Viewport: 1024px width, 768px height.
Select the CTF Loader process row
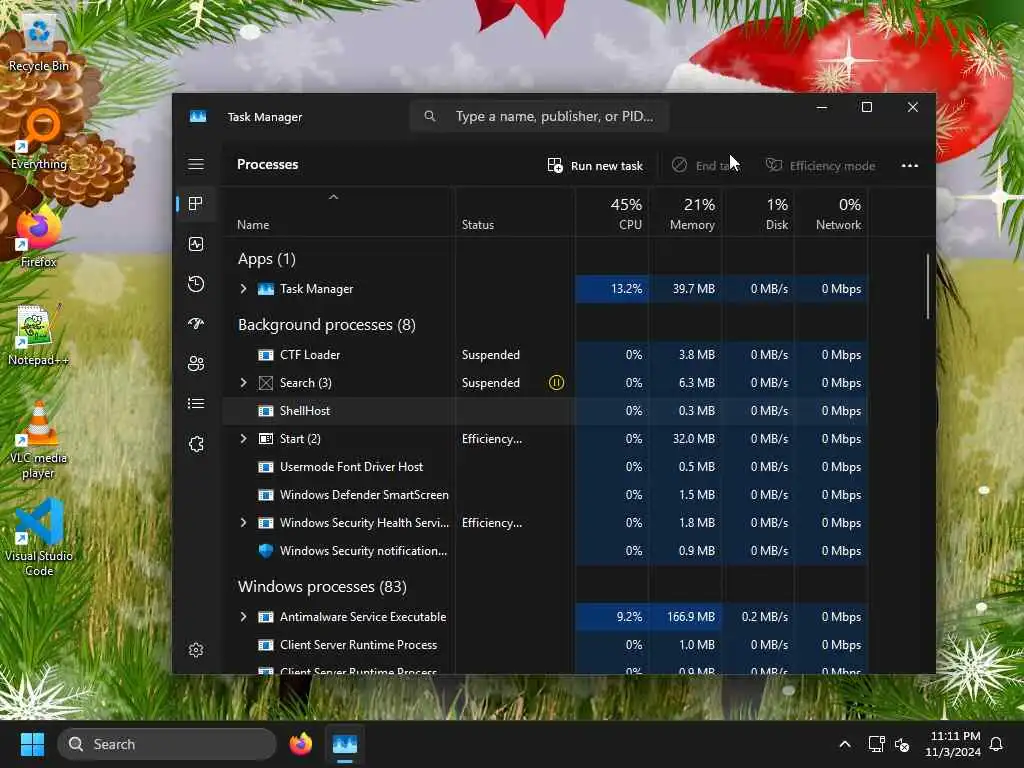tap(545, 355)
